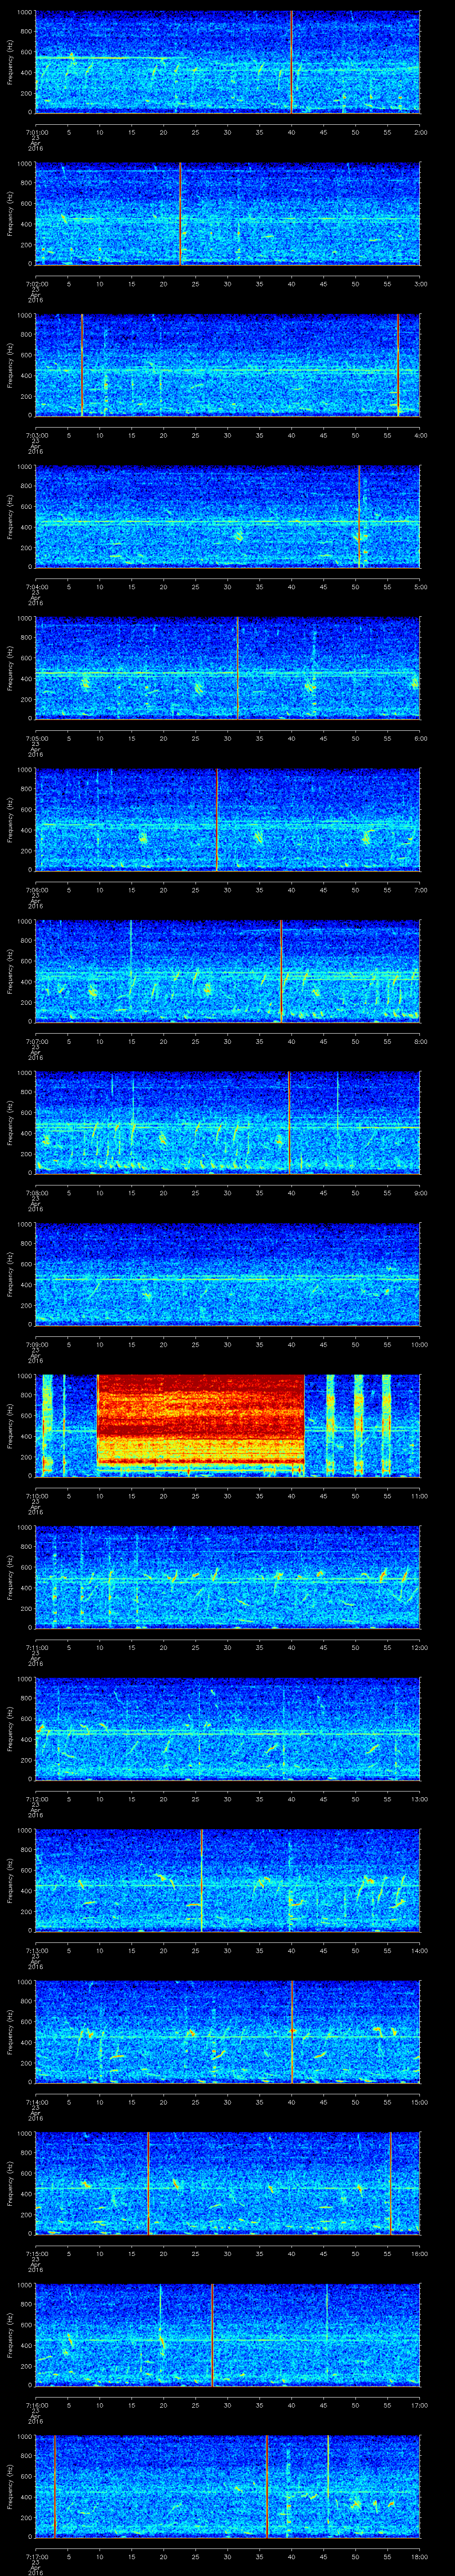
Task: Click the Frequency (Hz) axis label of the 7:10:00 panel
Action: (x=10, y=1425)
